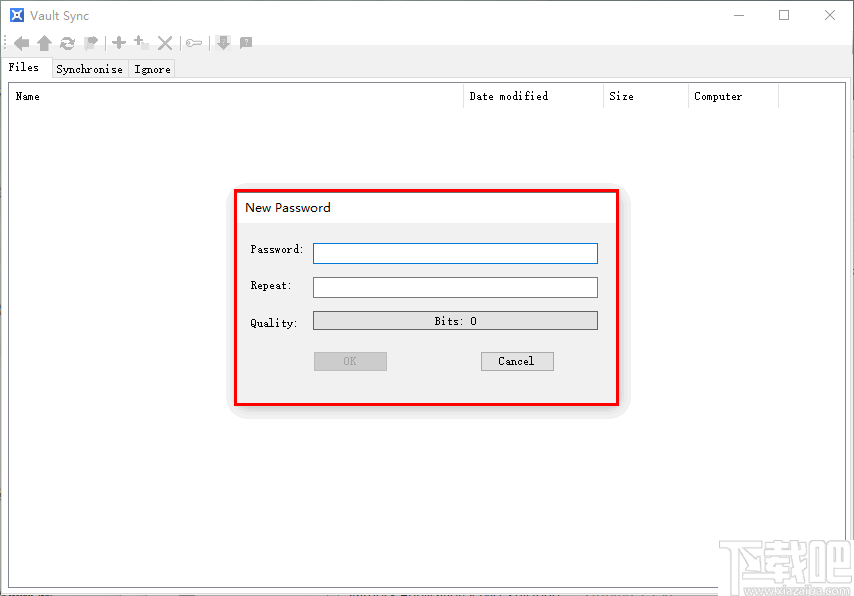Viewport: 854px width, 596px height.
Task: Click the X delete toolbar icon
Action: (x=164, y=43)
